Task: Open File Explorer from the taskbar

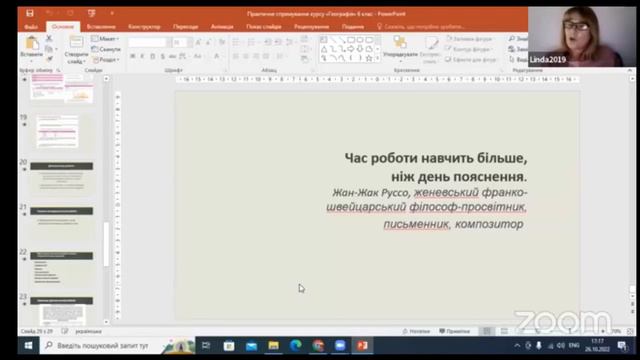Action: click(x=273, y=346)
